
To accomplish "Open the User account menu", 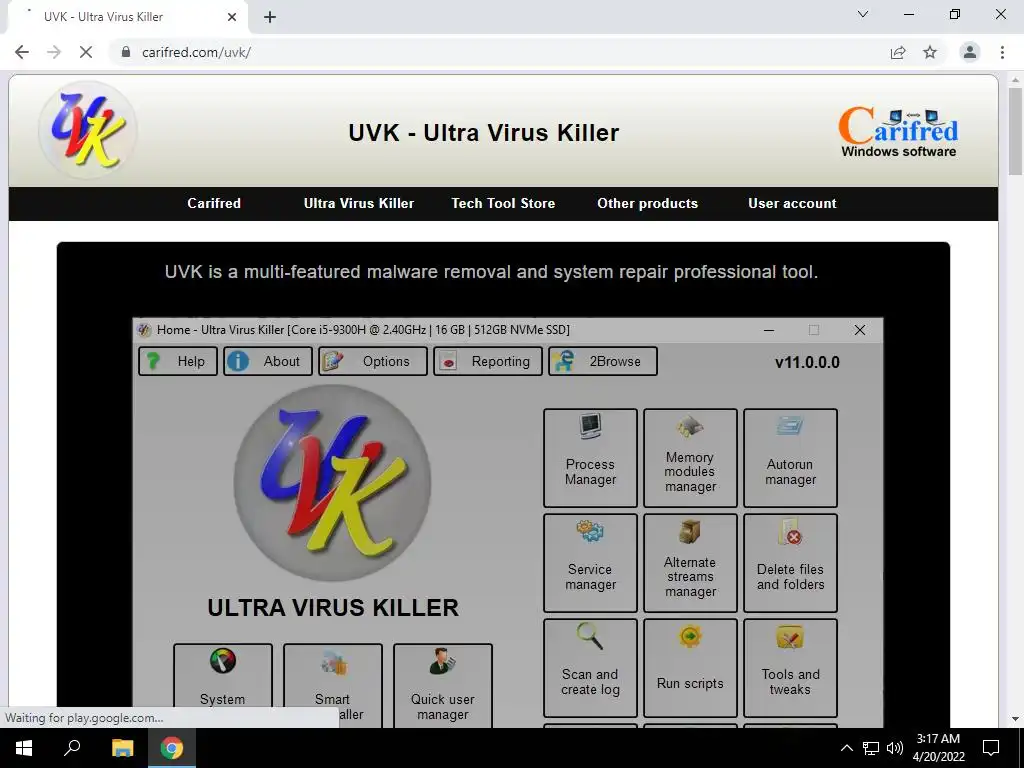I will tap(792, 203).
